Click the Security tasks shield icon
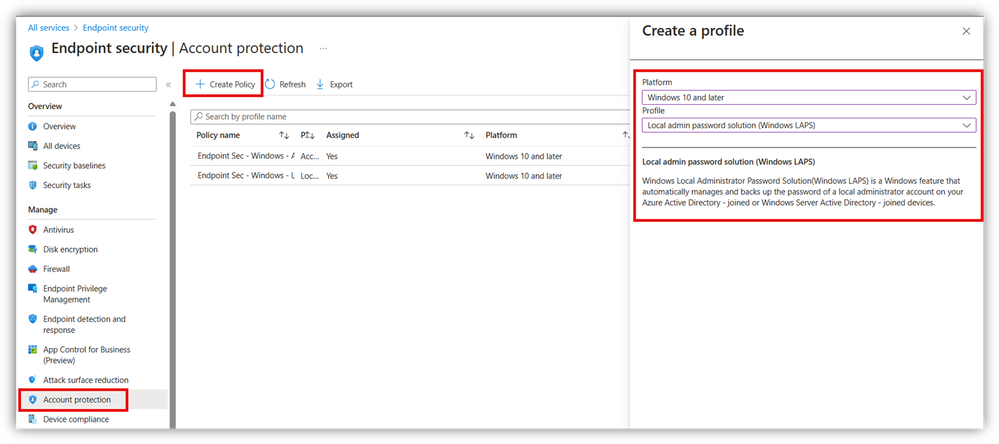The height and width of the screenshot is (444, 999). click(x=33, y=185)
